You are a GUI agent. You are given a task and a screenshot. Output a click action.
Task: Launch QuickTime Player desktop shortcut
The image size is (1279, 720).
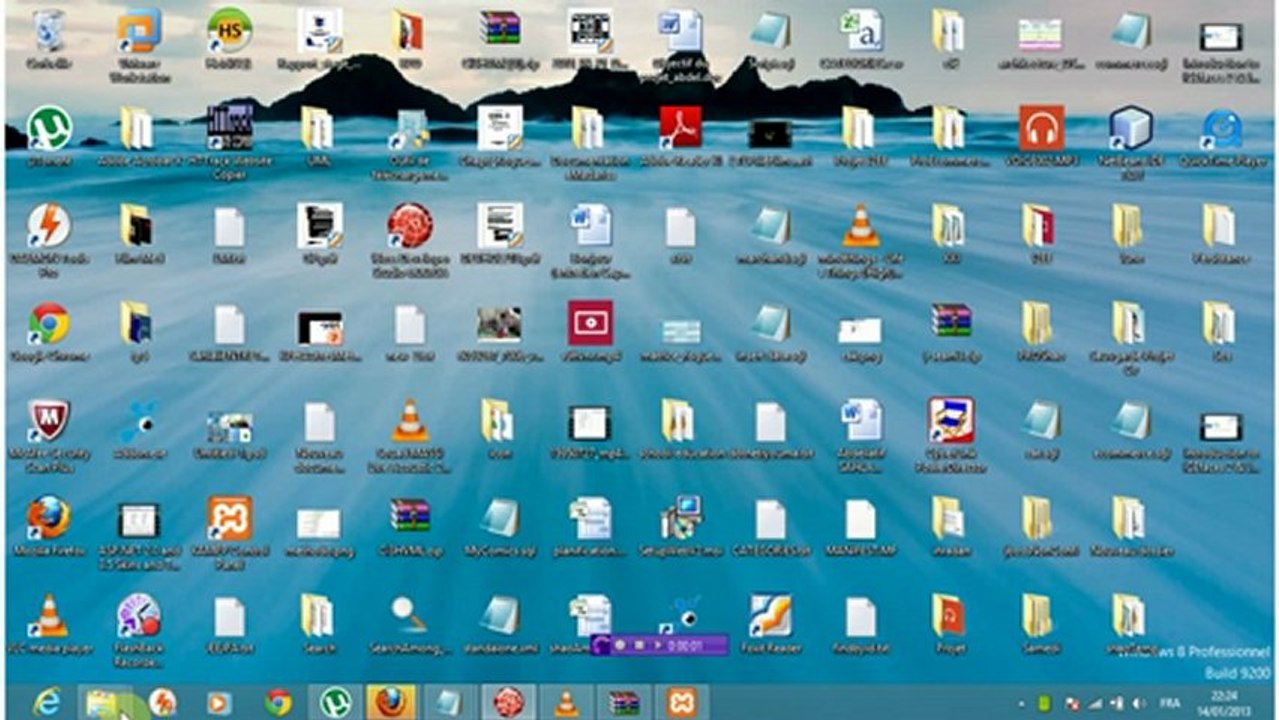[1222, 128]
